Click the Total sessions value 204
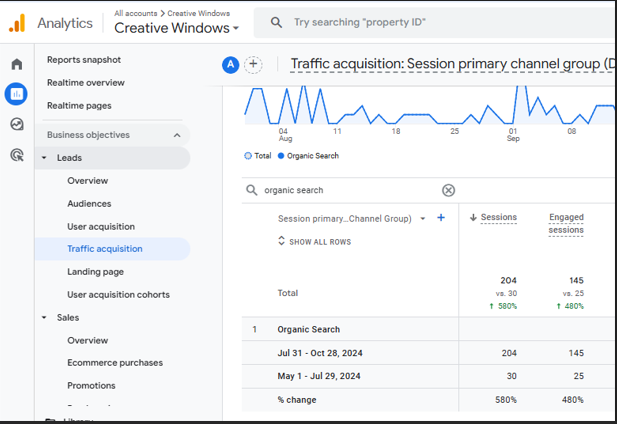The height and width of the screenshot is (424, 617). 508,280
